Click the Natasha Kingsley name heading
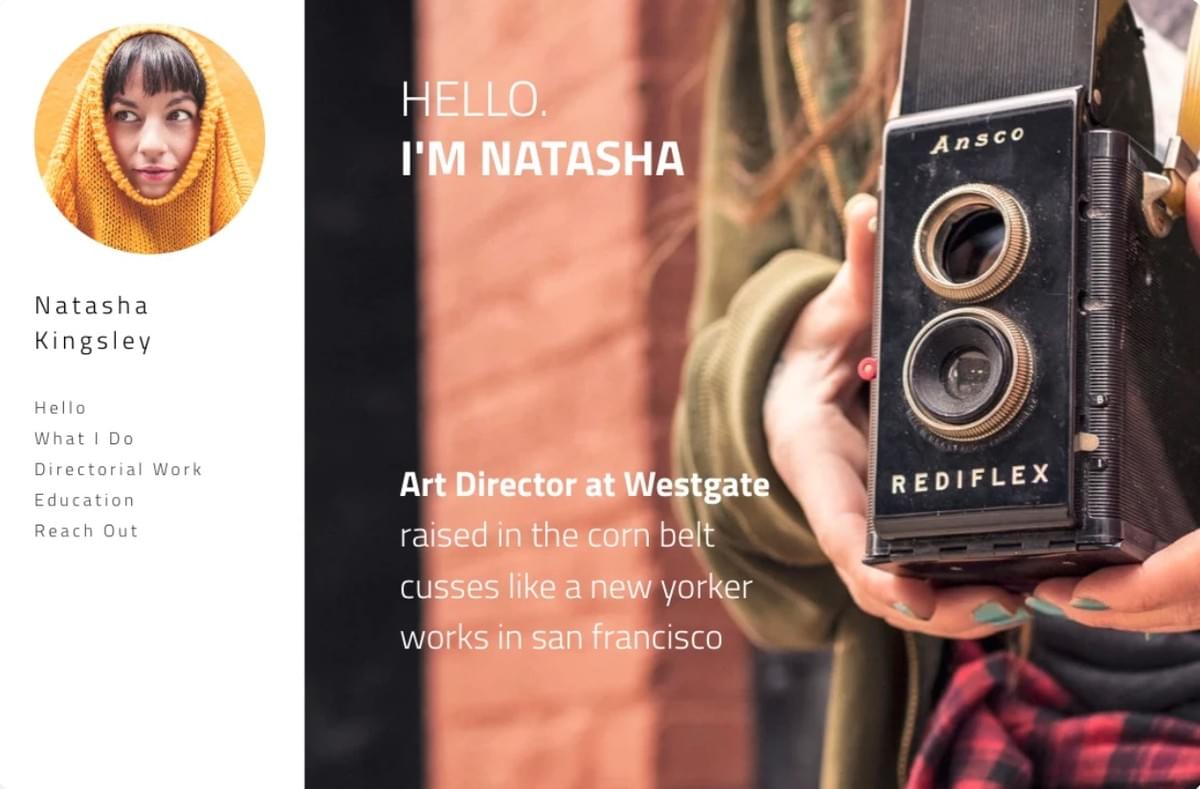The image size is (1200, 789). 93,323
